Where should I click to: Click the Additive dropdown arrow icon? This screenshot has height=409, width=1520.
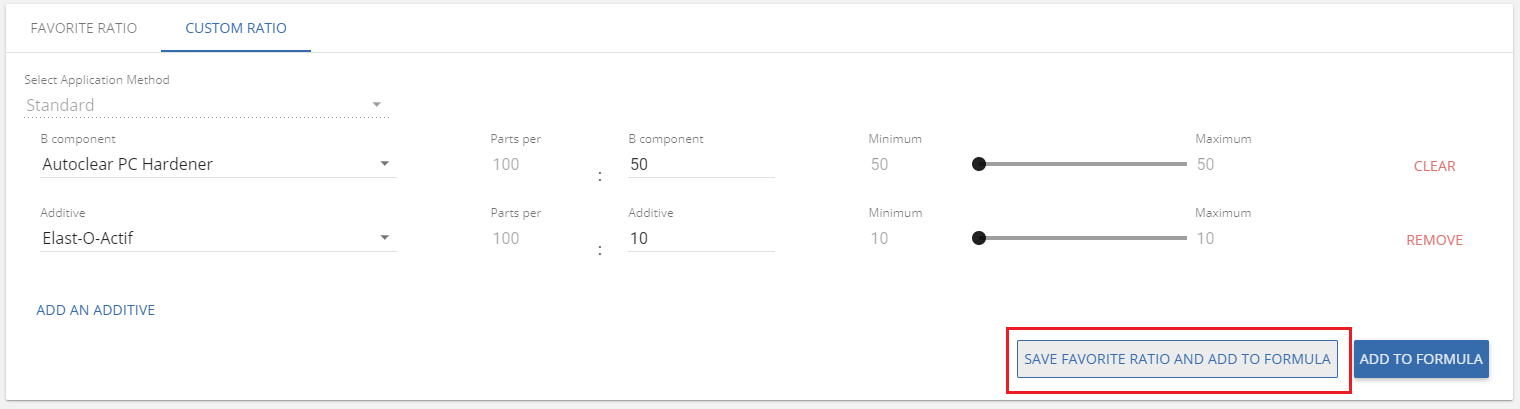(x=385, y=238)
